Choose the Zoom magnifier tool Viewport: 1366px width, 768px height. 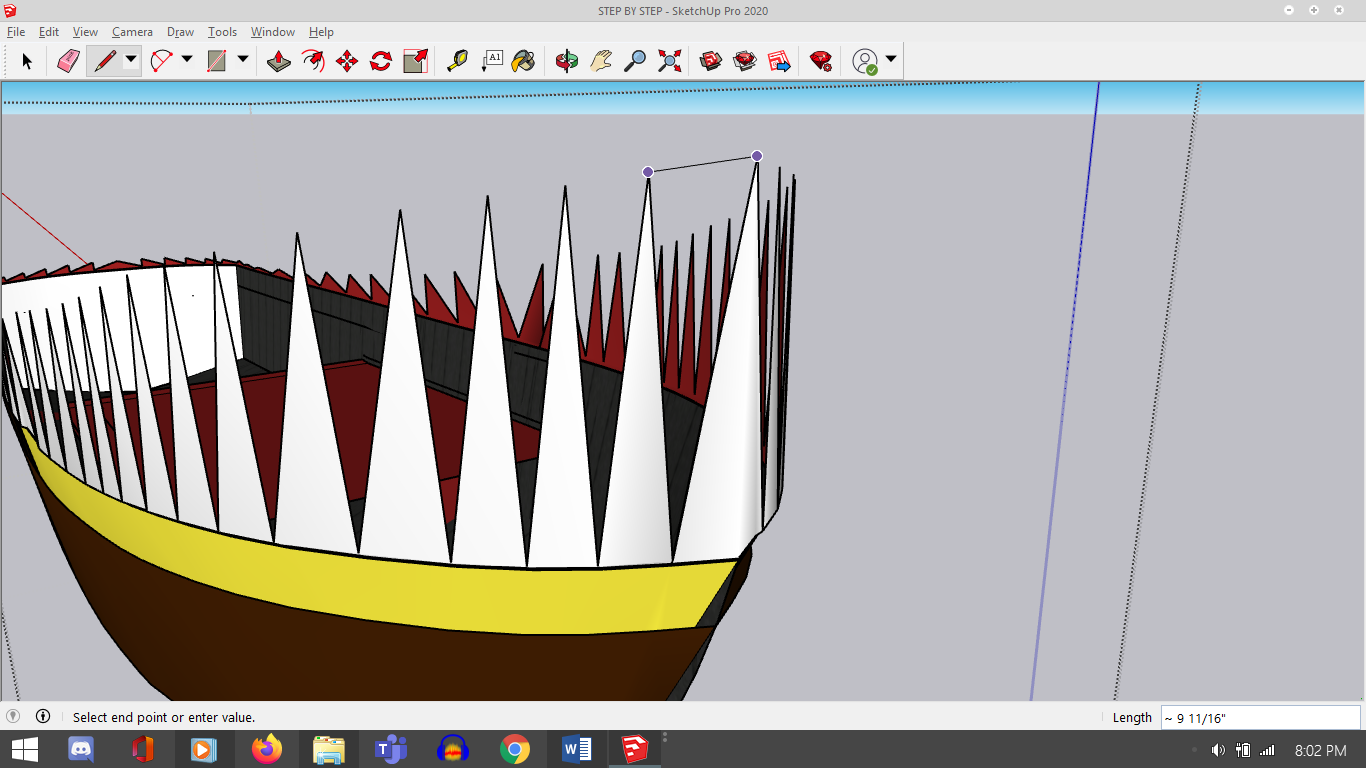click(635, 61)
